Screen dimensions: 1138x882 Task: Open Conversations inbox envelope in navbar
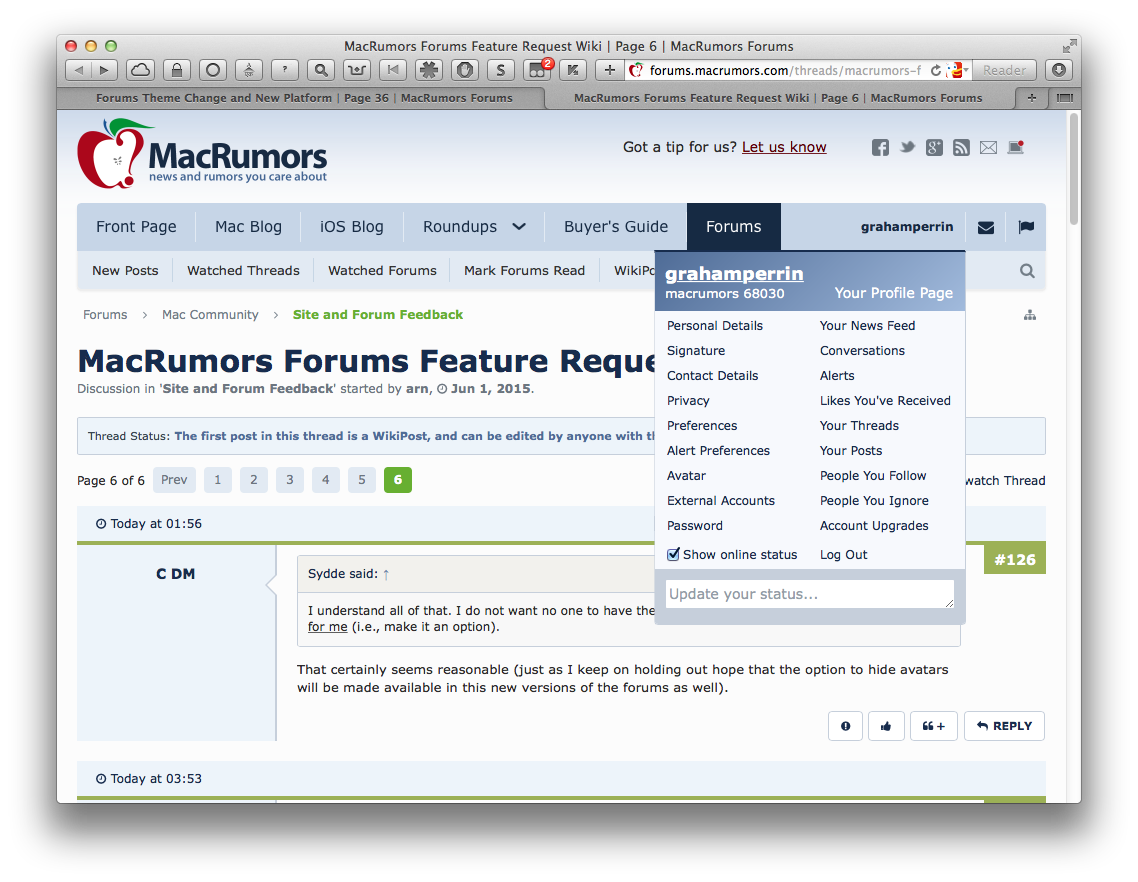pos(986,227)
